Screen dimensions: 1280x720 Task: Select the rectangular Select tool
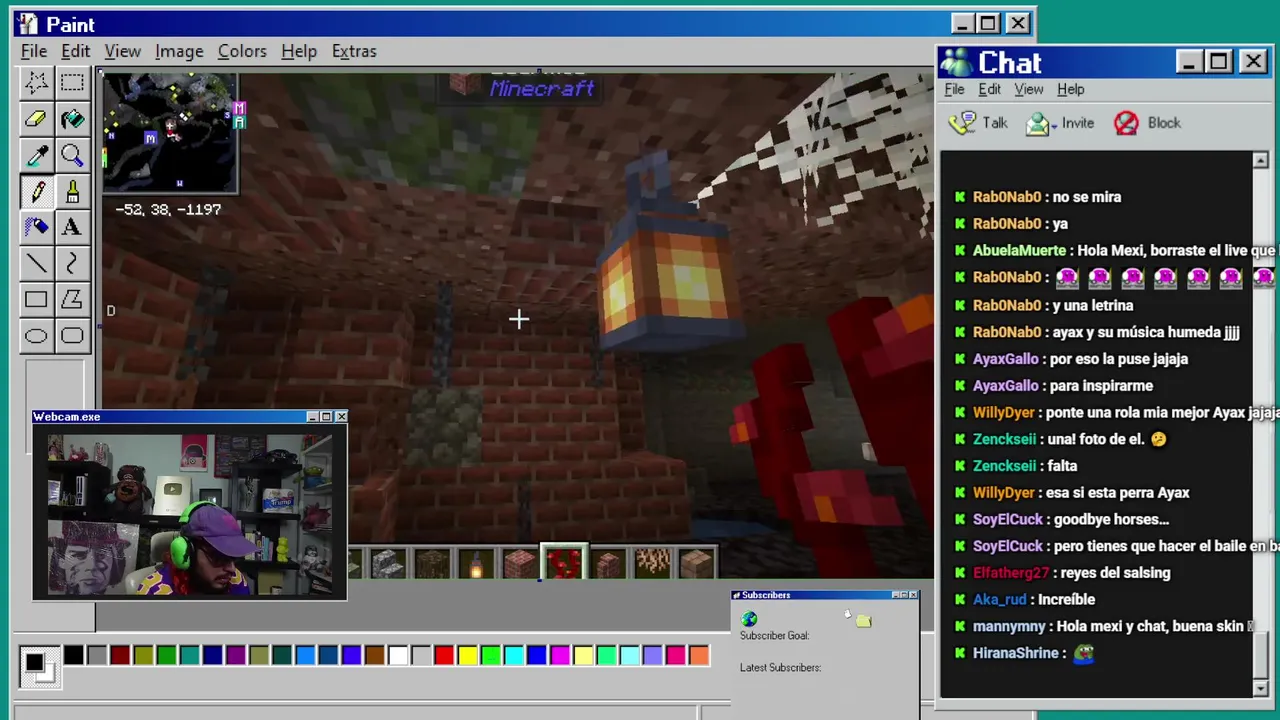72,83
